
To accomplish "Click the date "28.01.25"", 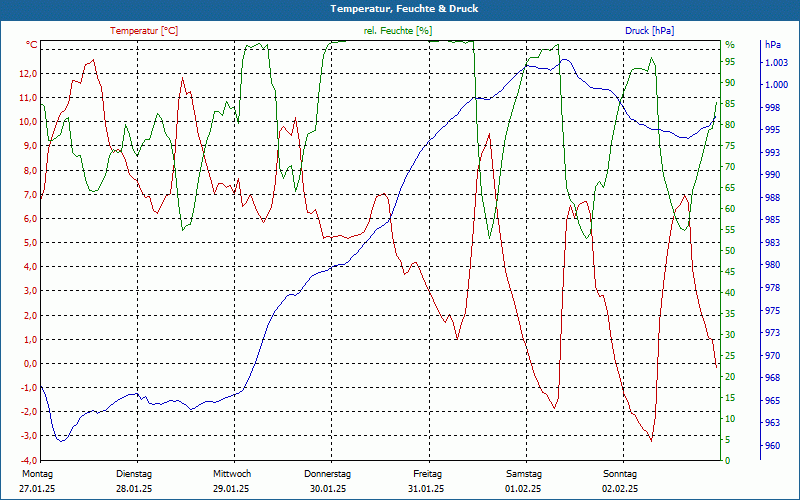I will (x=134, y=489).
